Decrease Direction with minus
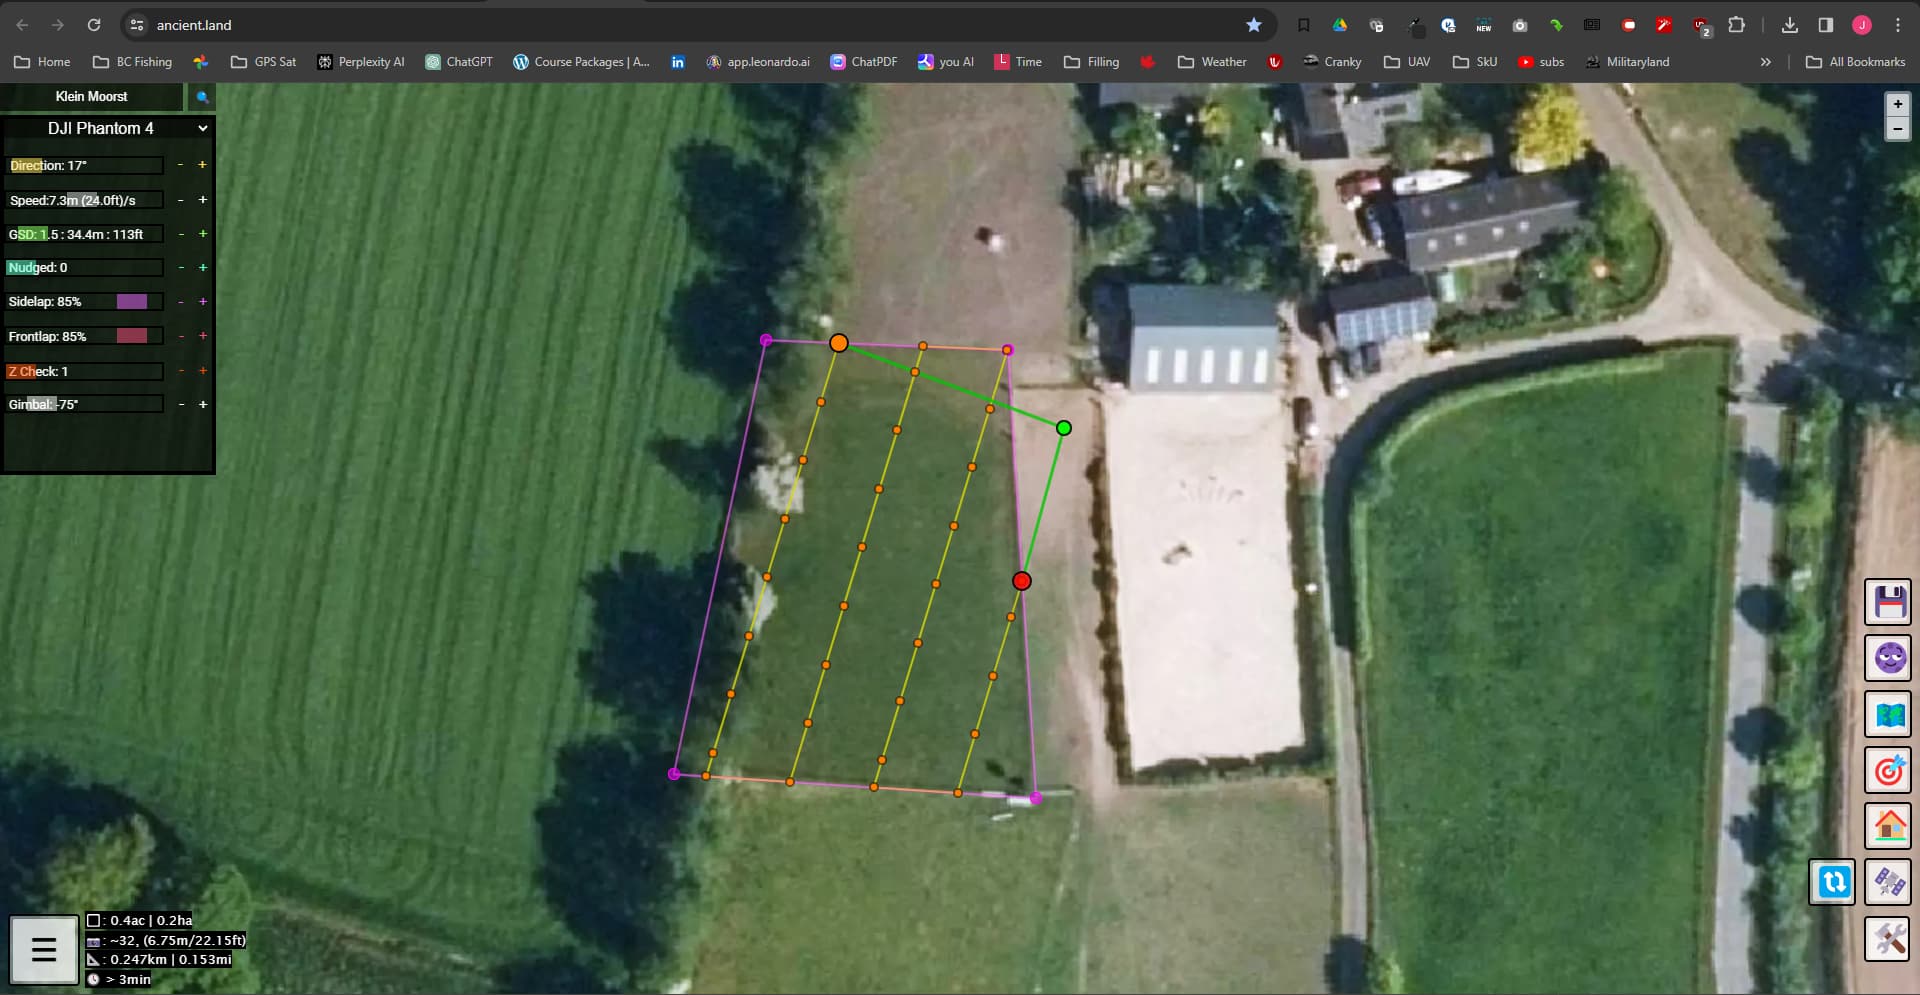 180,165
